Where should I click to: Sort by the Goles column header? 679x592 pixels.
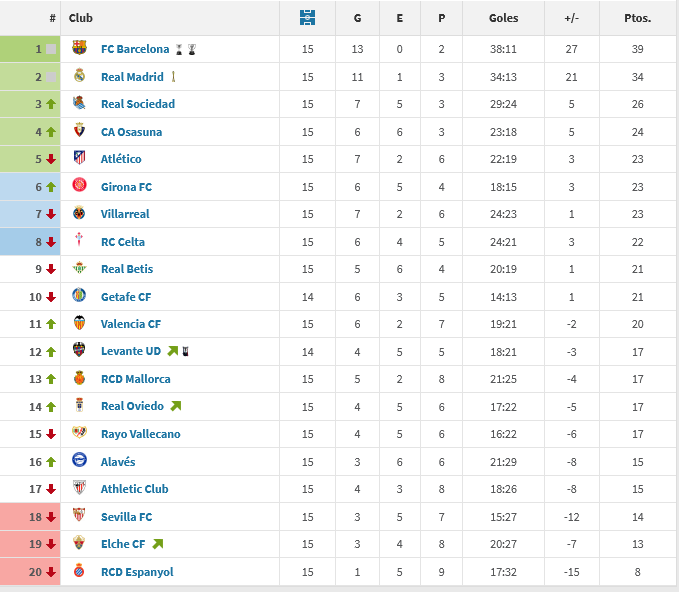click(504, 18)
